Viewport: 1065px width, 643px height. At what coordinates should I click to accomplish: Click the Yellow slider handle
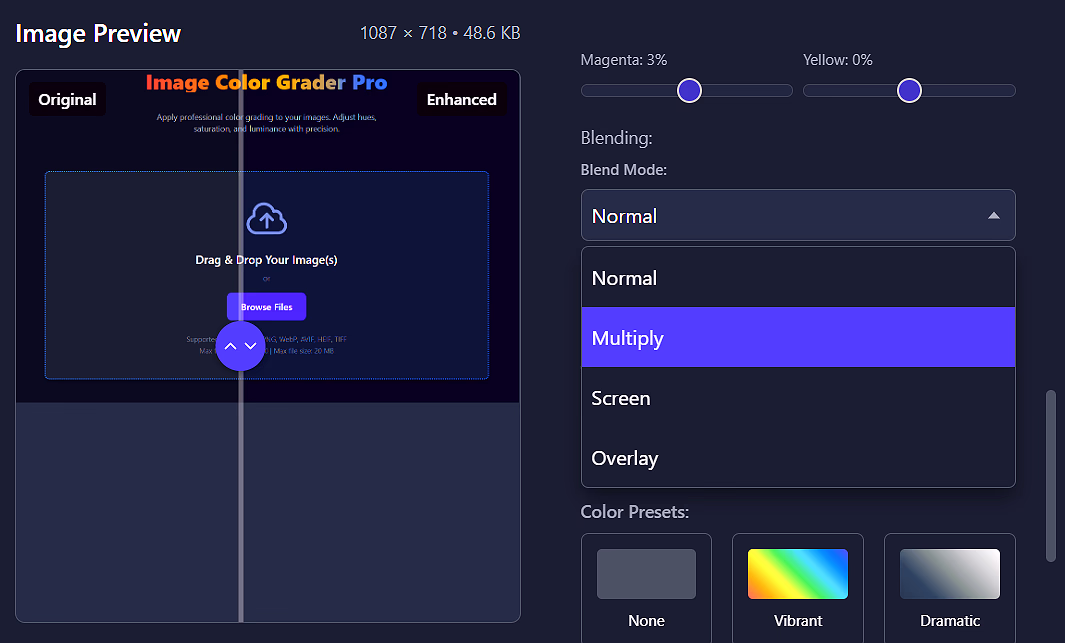[x=909, y=90]
